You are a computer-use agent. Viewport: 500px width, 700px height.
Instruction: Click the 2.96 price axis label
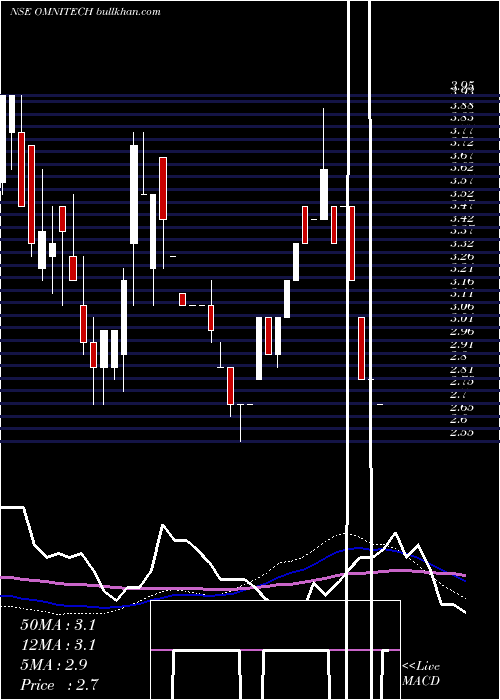click(x=462, y=332)
